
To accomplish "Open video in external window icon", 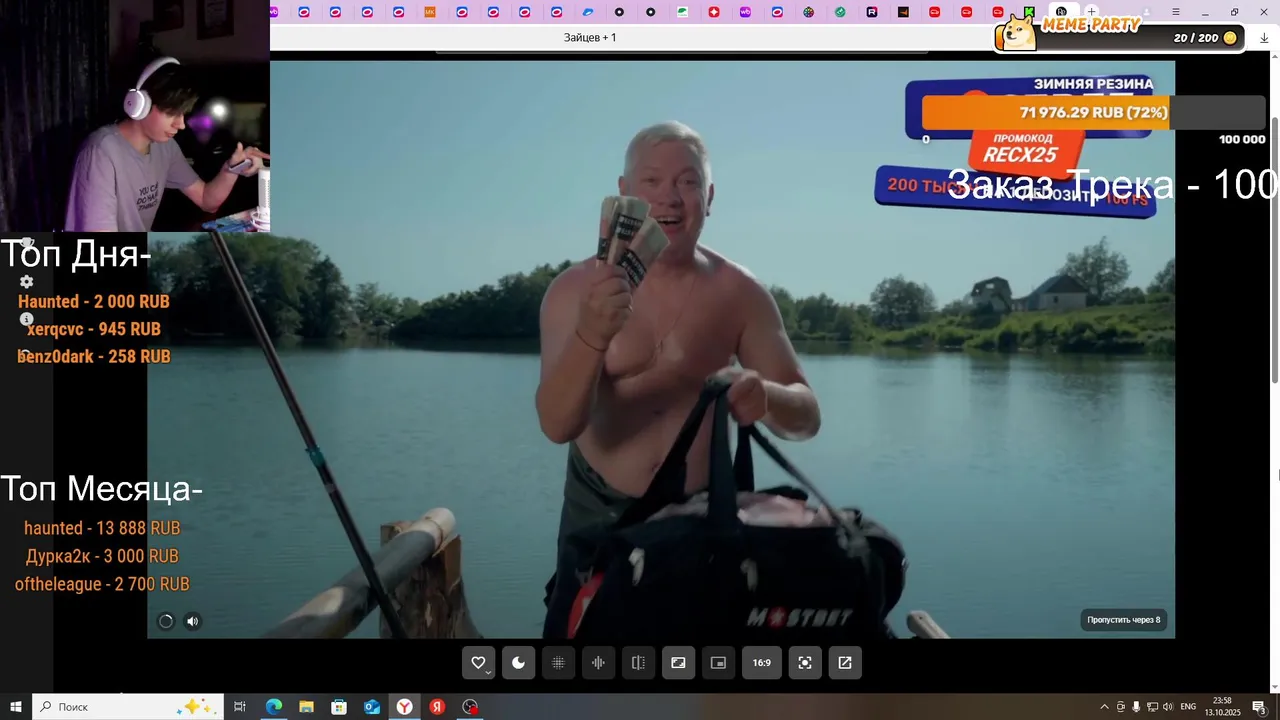I will coord(845,662).
